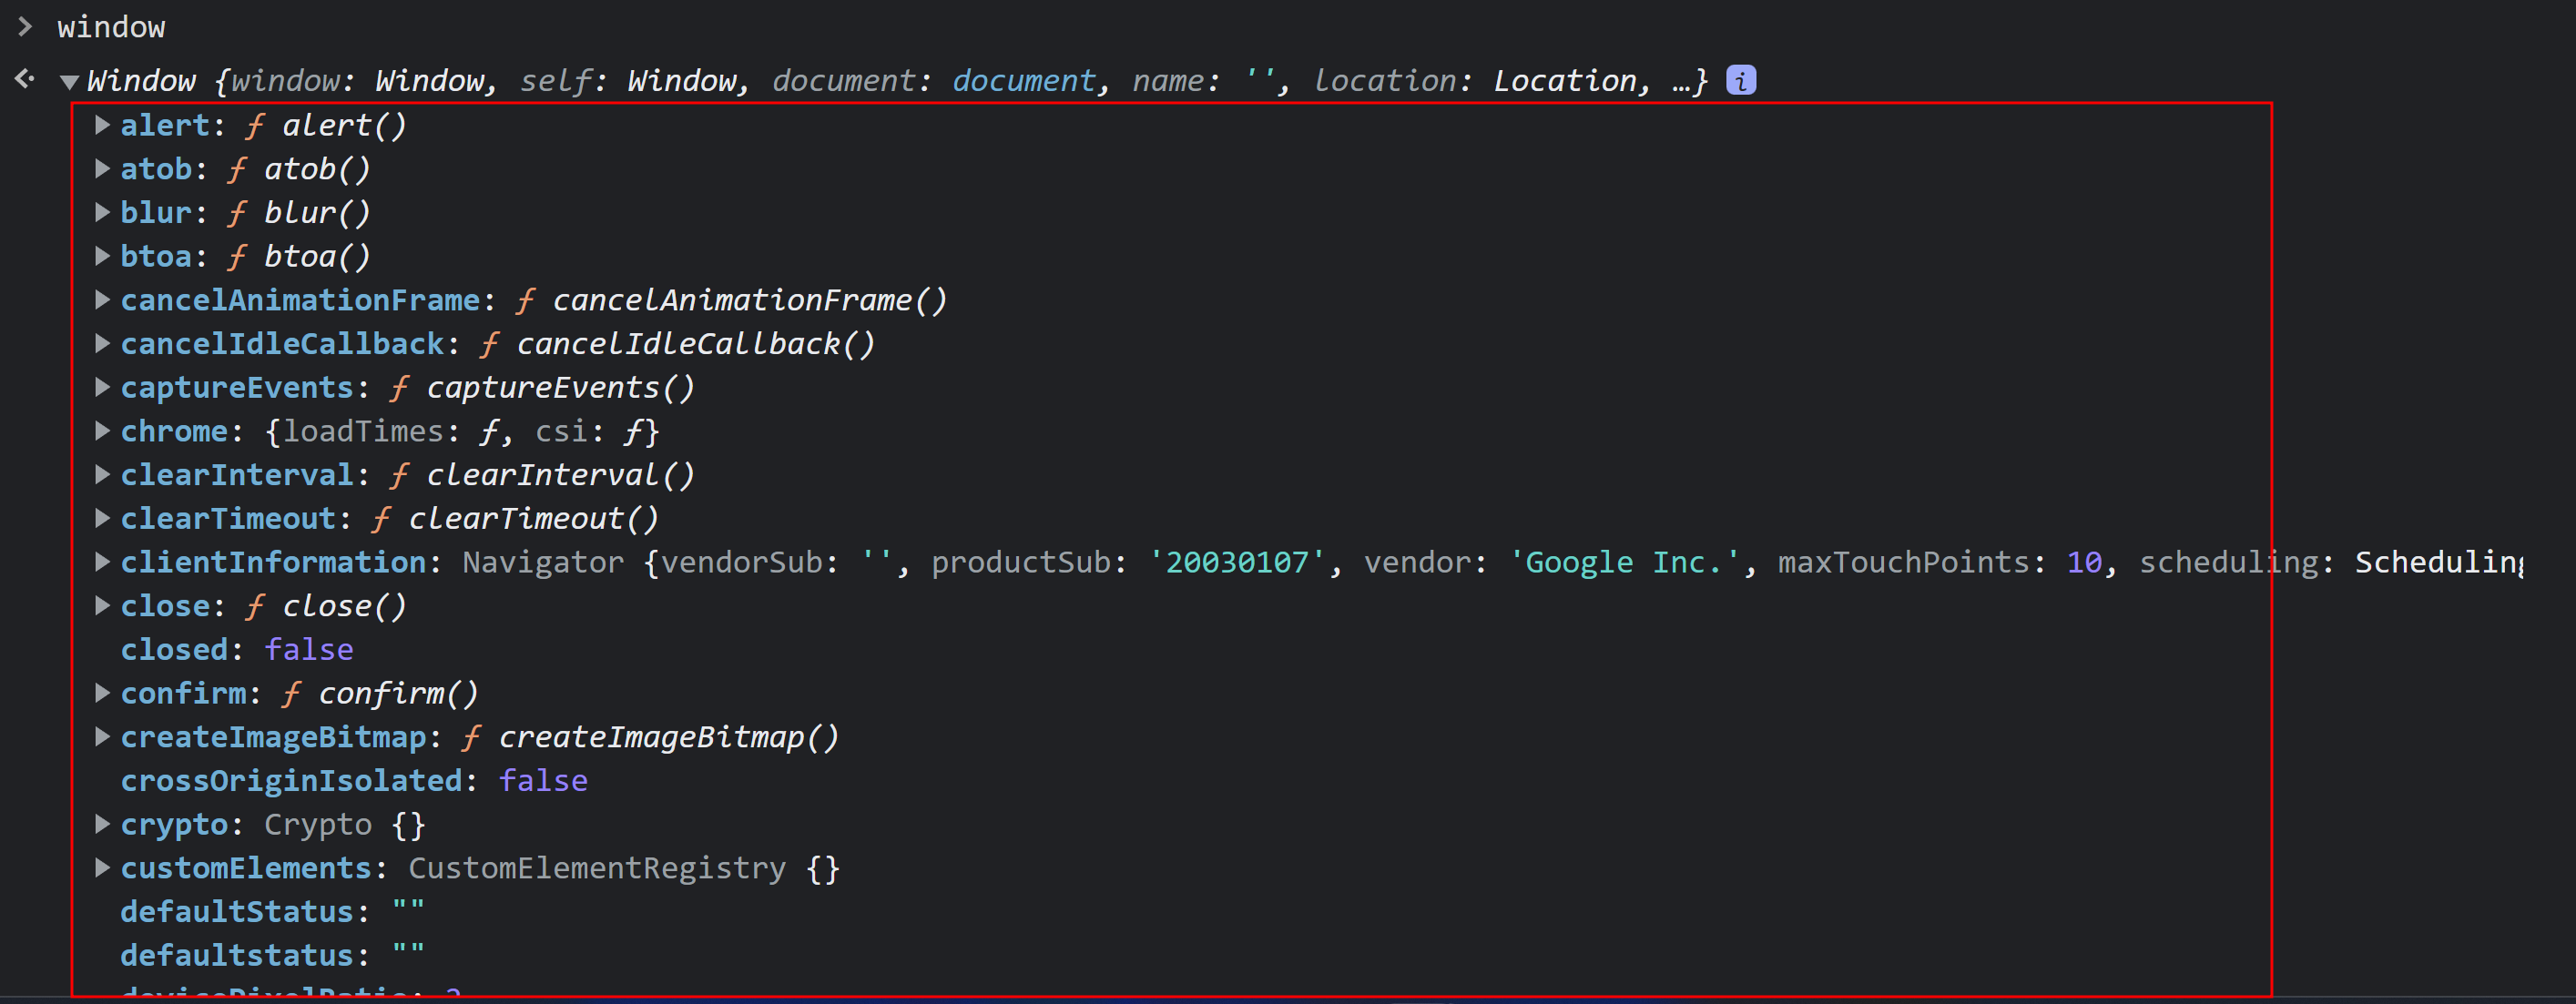The image size is (2576, 1004).
Task: Click the info icon after Window summary
Action: pyautogui.click(x=1740, y=80)
